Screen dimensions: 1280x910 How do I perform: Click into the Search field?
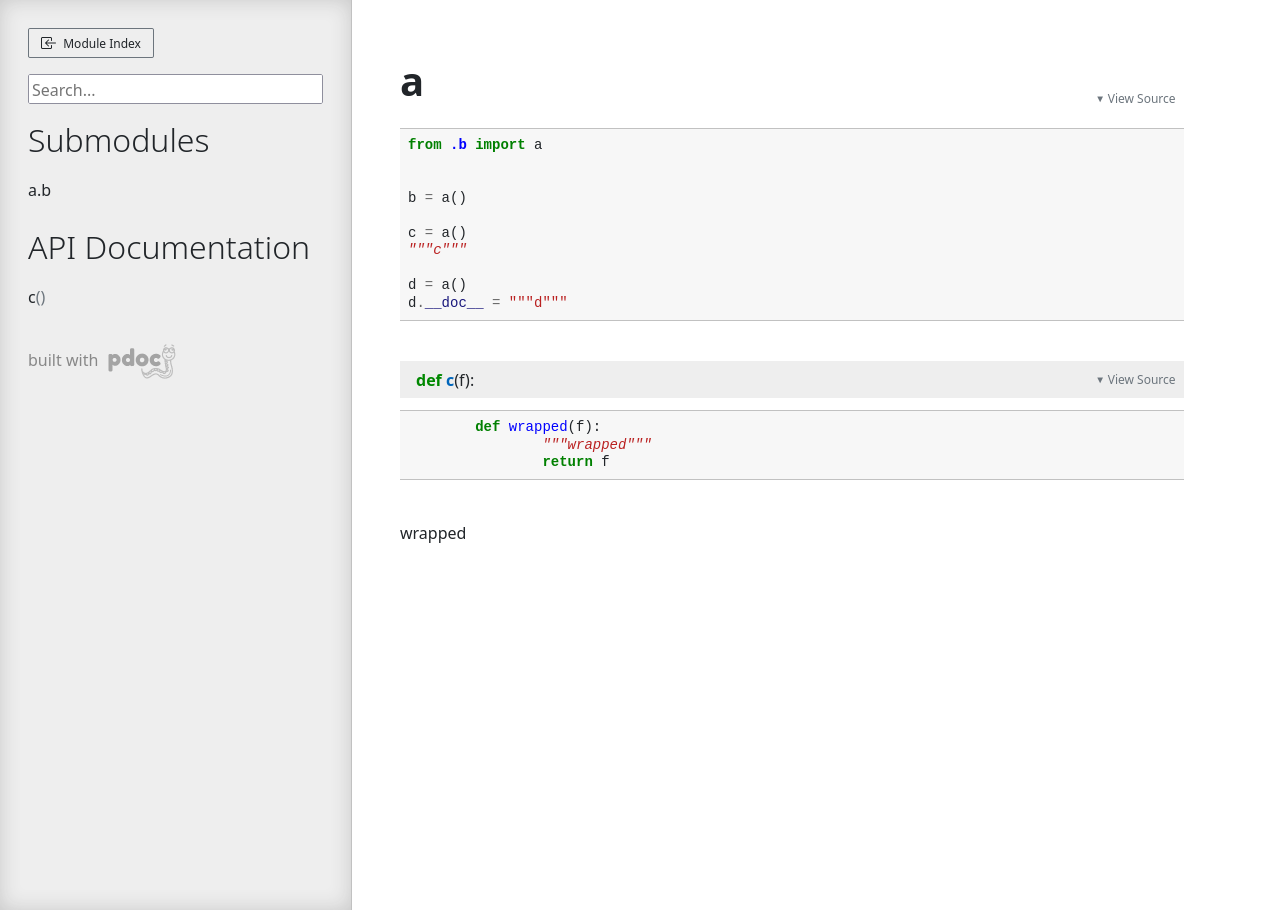click(175, 89)
